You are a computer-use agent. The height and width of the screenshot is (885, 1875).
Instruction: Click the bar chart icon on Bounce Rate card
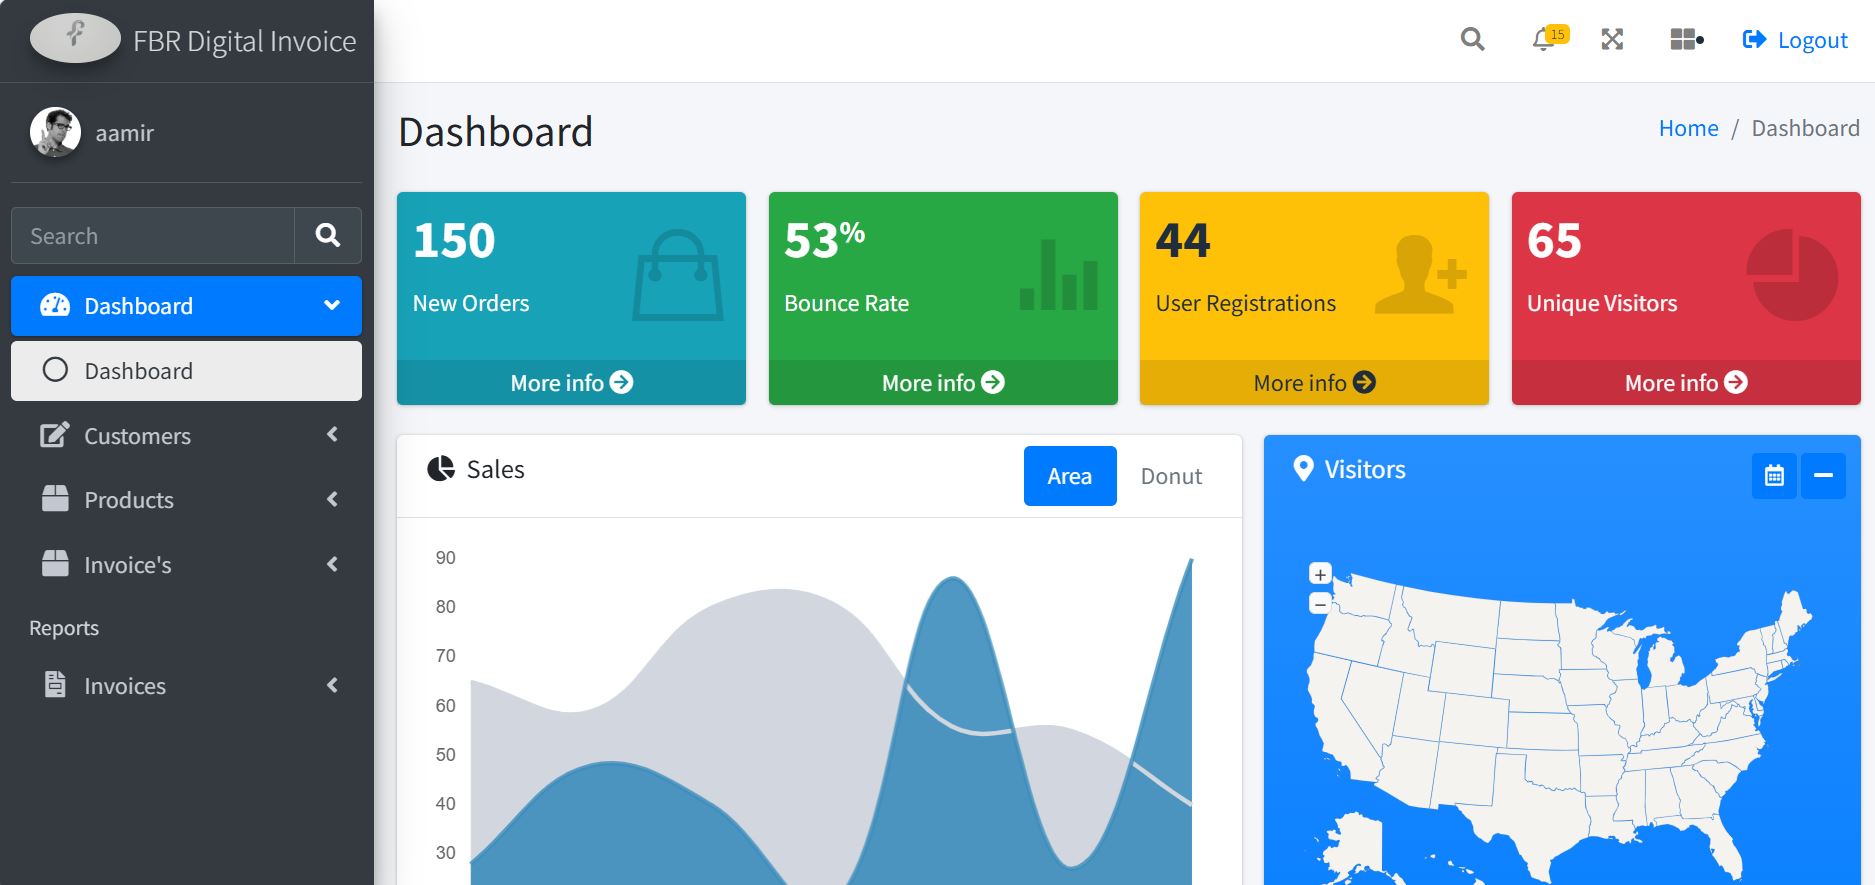pos(1058,275)
